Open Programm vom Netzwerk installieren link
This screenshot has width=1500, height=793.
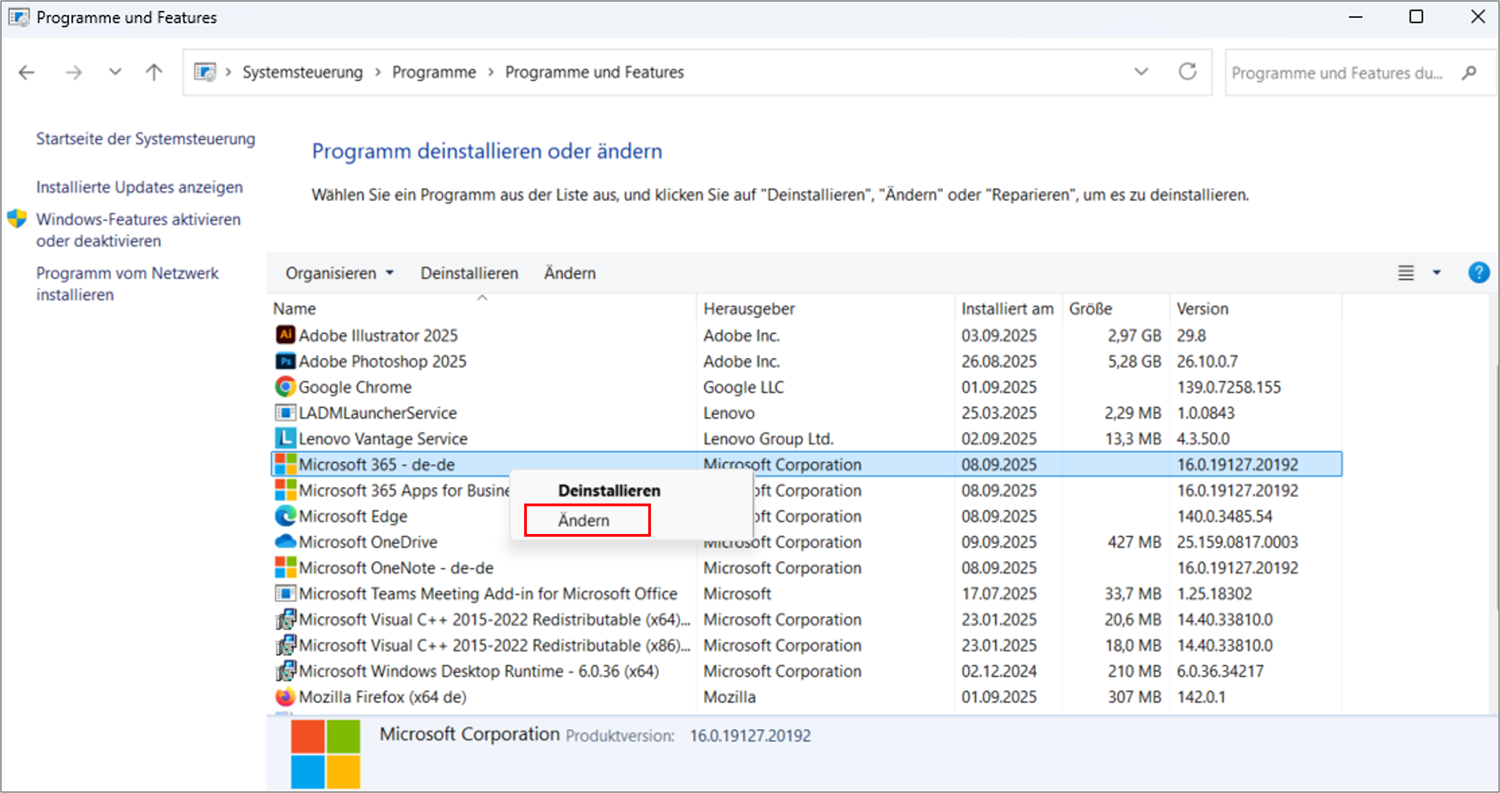127,284
